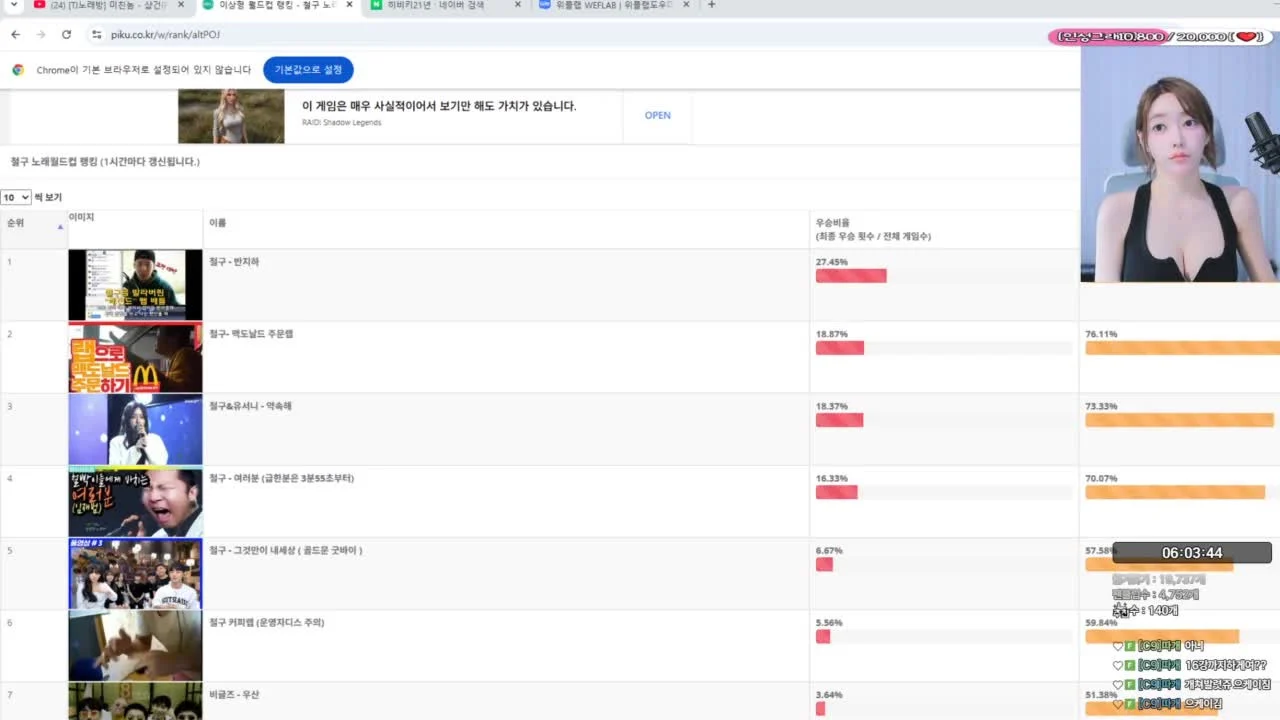Select name text 철구&유서니 - 약속해
This screenshot has width=1280, height=720.
pyautogui.click(x=250, y=406)
